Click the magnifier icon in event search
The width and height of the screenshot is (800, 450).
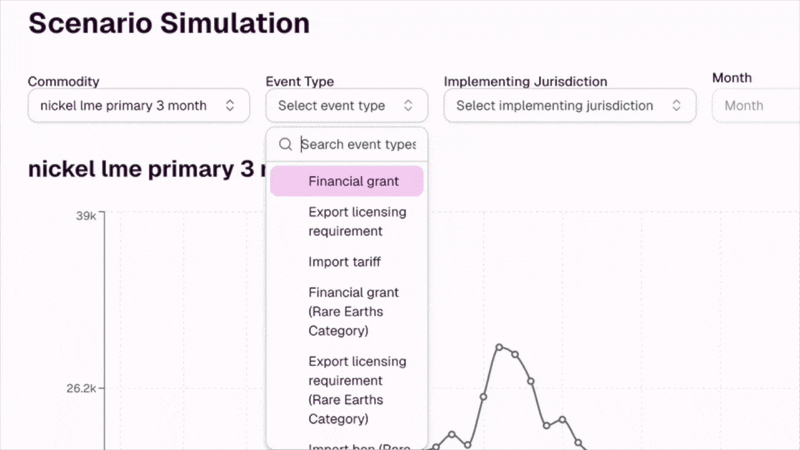(x=285, y=144)
